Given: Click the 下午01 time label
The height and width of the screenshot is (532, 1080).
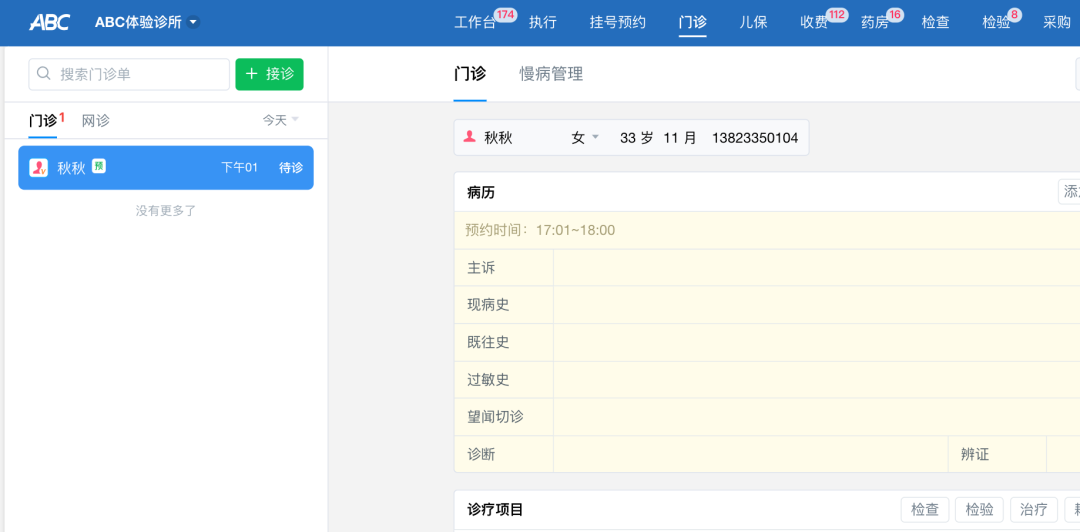Looking at the screenshot, I should [239, 167].
